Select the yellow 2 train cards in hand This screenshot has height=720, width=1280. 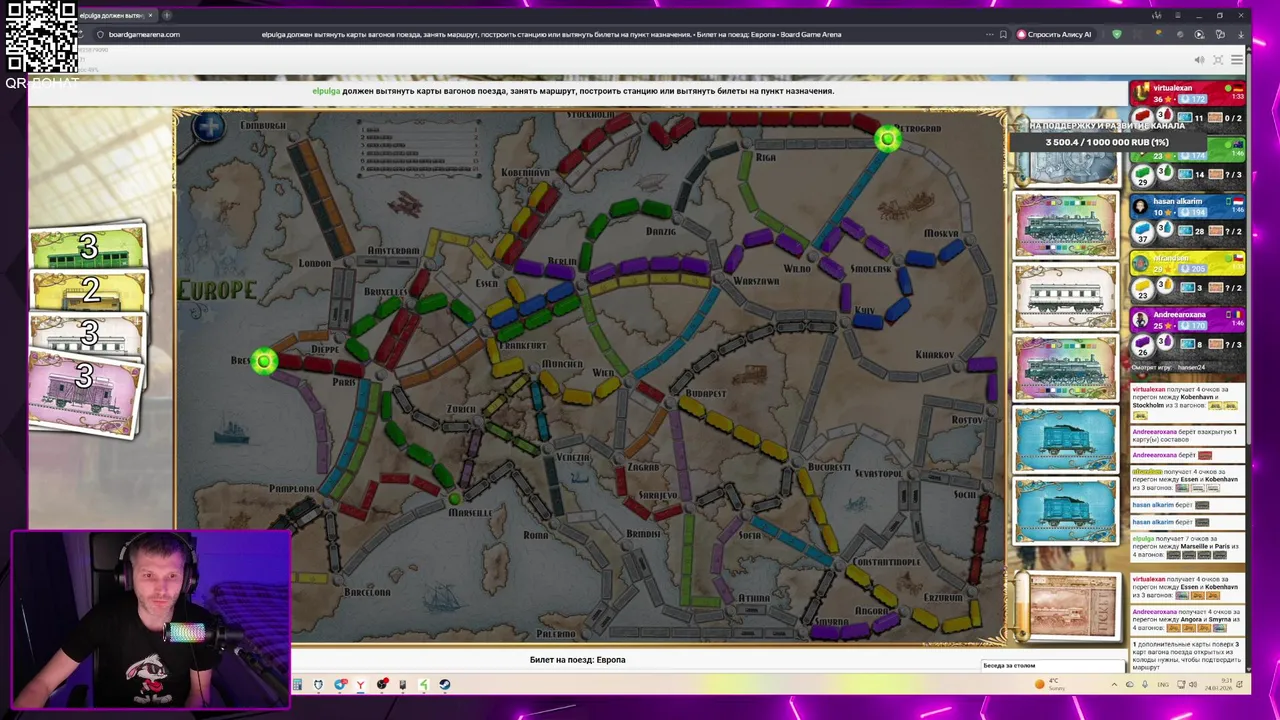(x=90, y=290)
